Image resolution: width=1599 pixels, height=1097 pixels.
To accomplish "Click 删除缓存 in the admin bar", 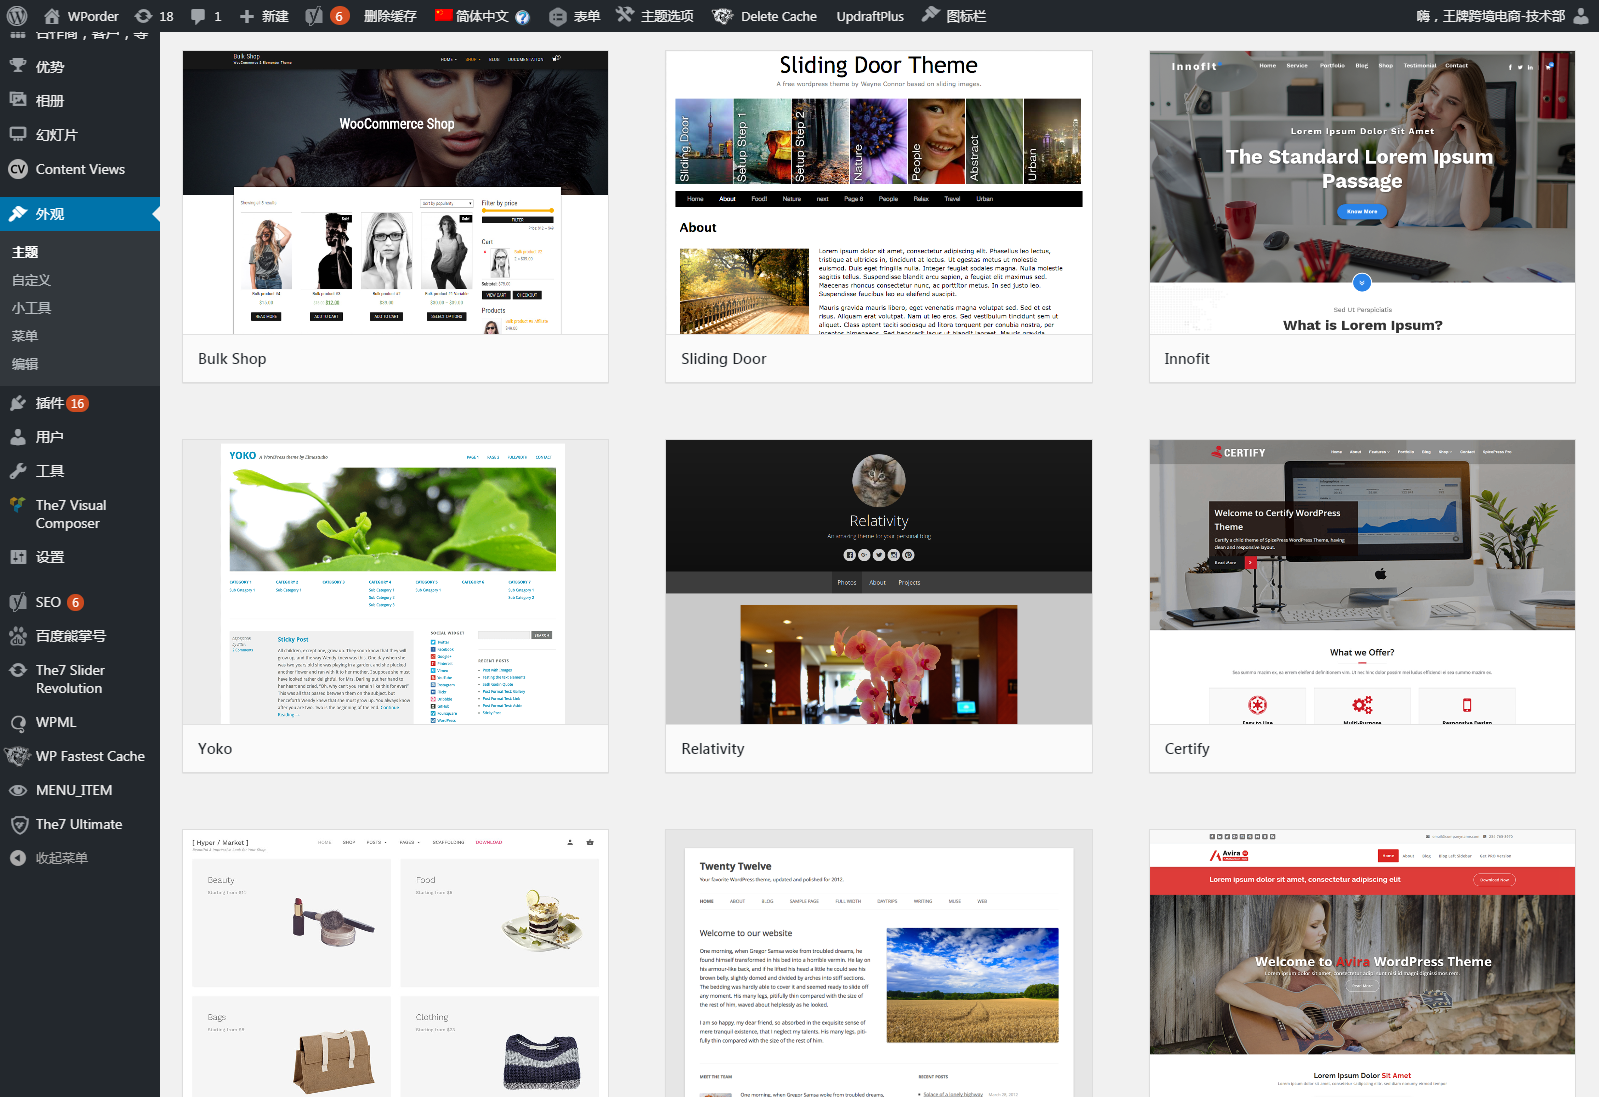I will click(390, 16).
